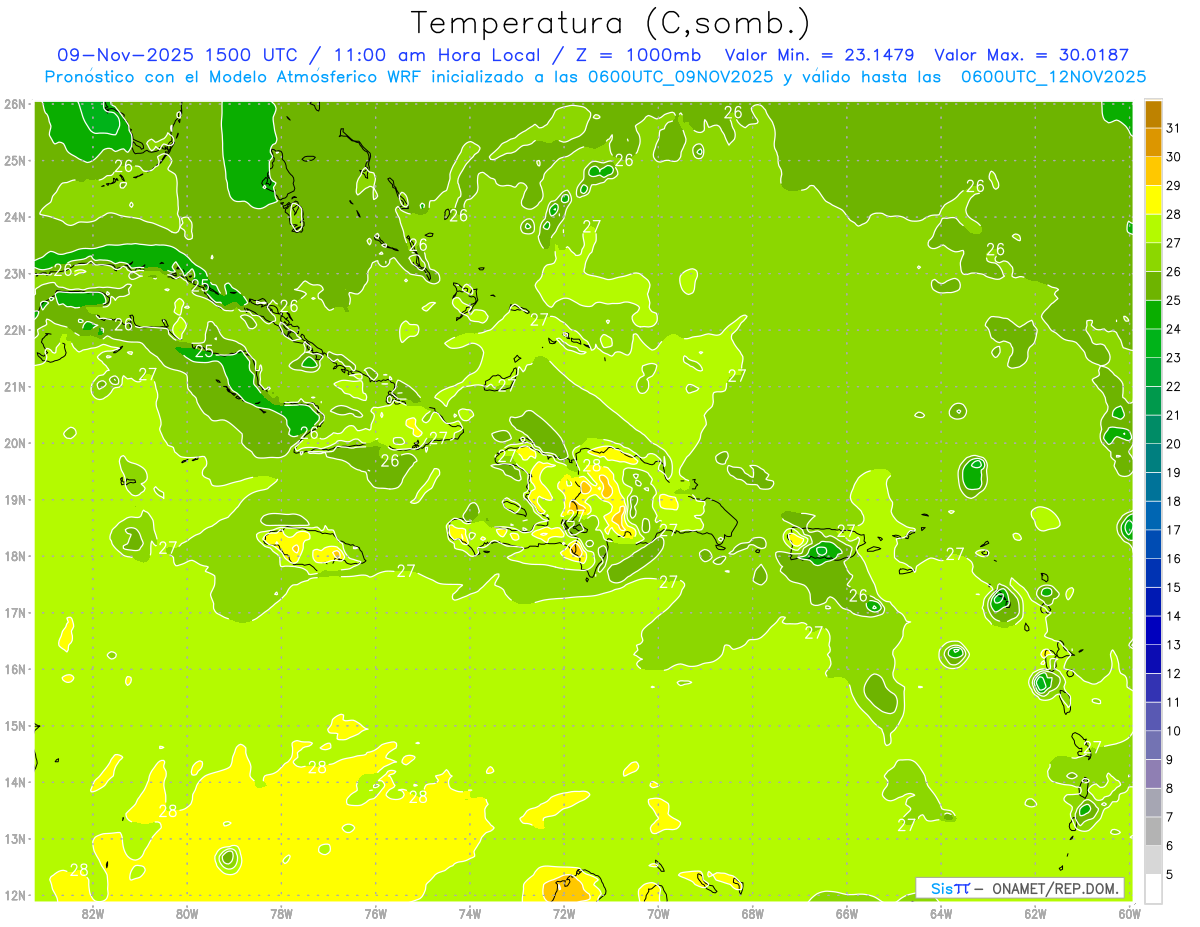
Task: Pick the blue swatch between 16 and 17
Action: [x=1153, y=544]
